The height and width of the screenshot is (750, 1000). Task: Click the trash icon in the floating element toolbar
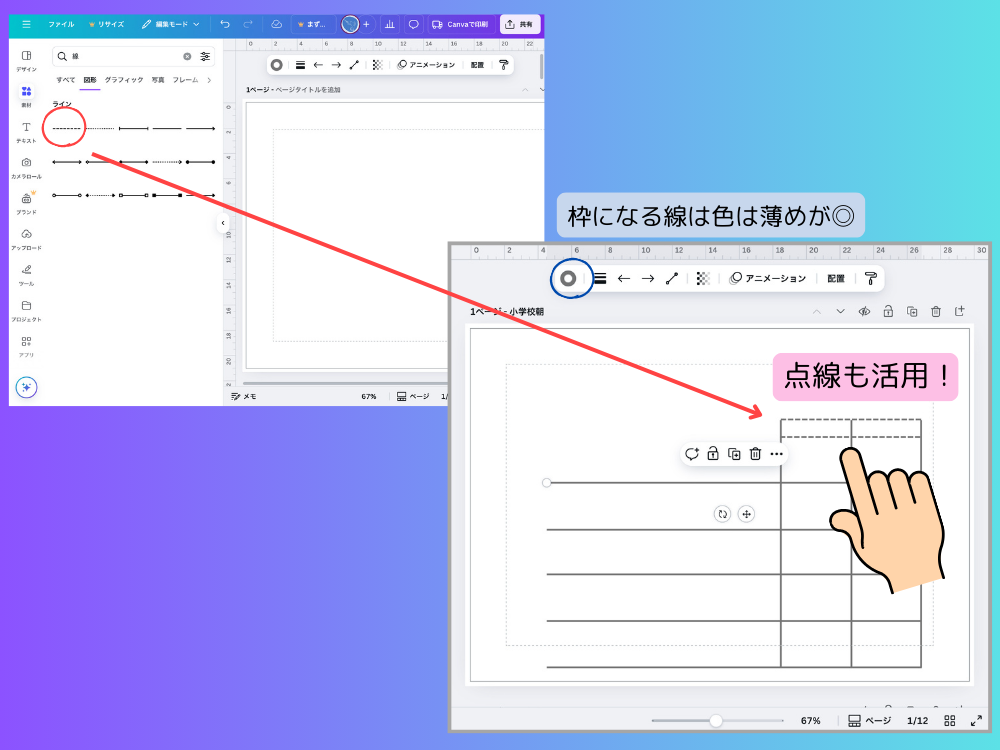point(755,454)
